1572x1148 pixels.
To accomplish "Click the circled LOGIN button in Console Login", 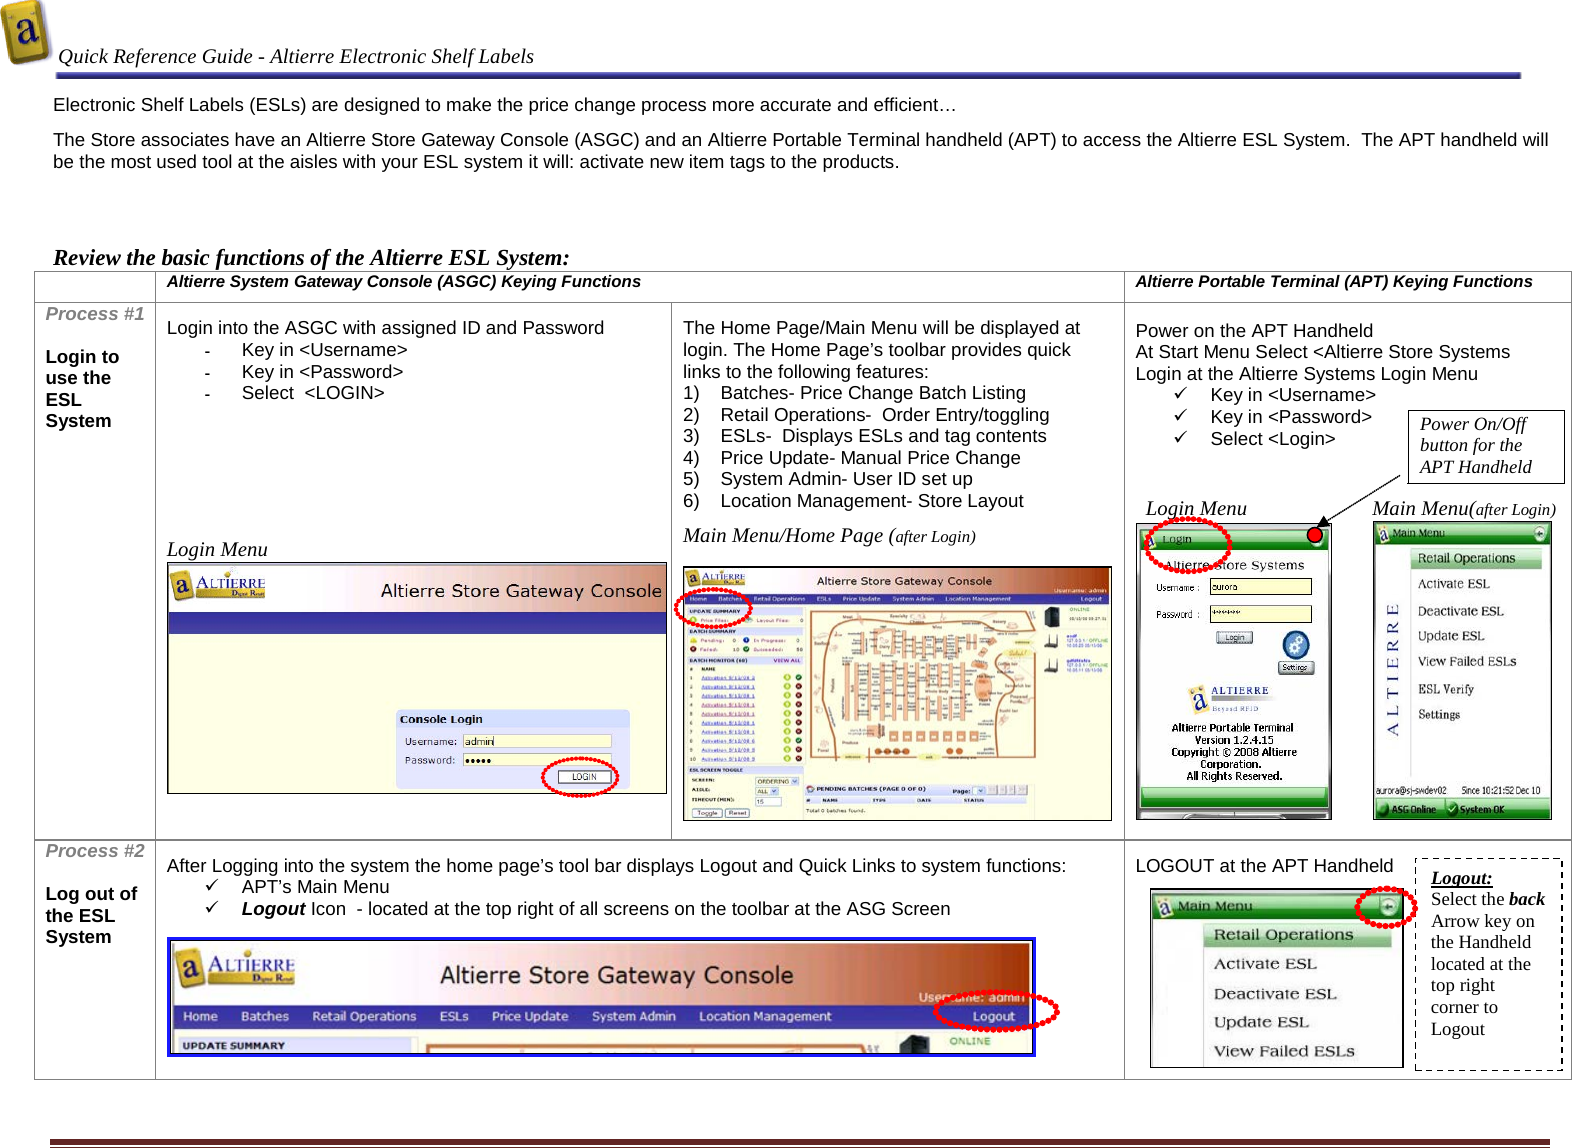I will (584, 776).
